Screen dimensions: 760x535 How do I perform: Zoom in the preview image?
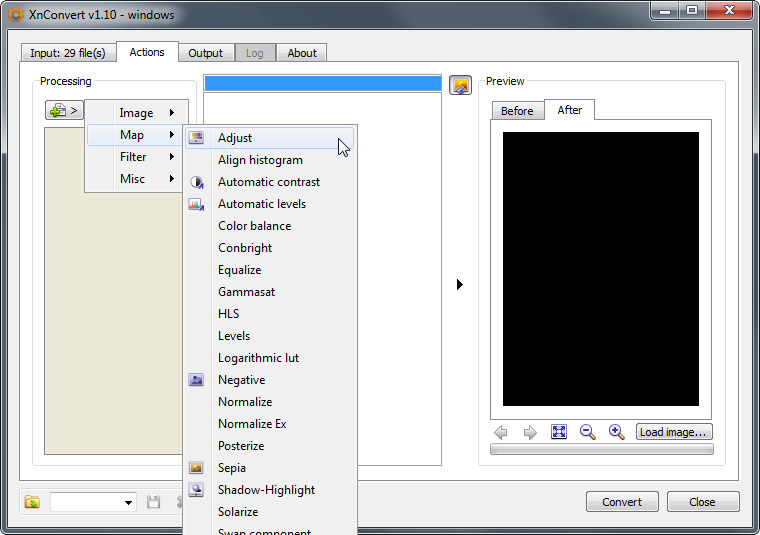click(x=617, y=432)
